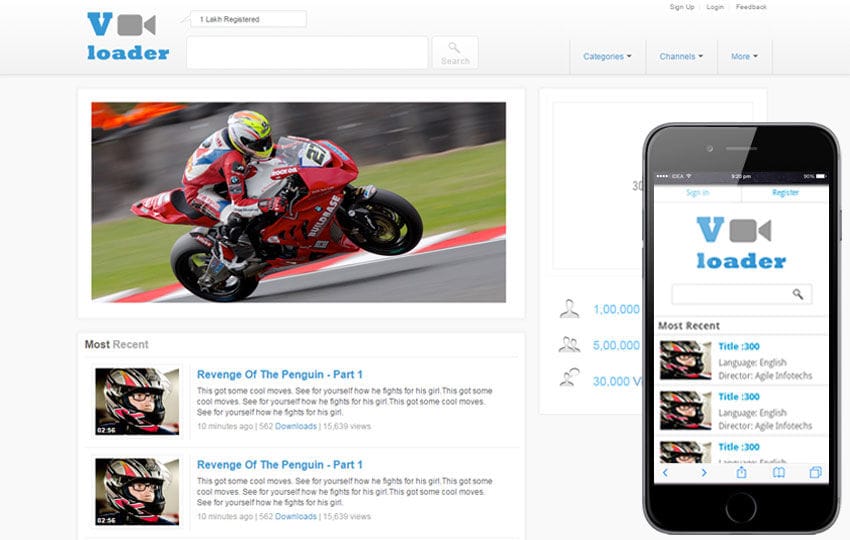This screenshot has height=540, width=850.
Task: Tap the share icon in phone toolbar
Action: click(741, 472)
